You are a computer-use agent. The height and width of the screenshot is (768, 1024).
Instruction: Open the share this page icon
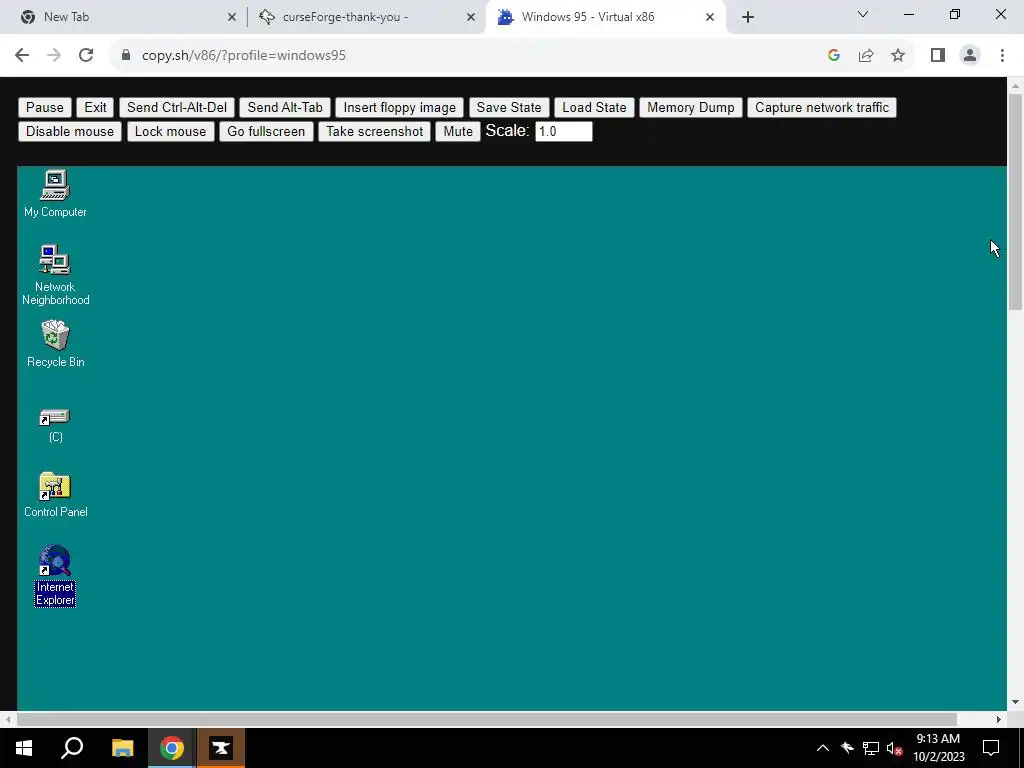(866, 56)
